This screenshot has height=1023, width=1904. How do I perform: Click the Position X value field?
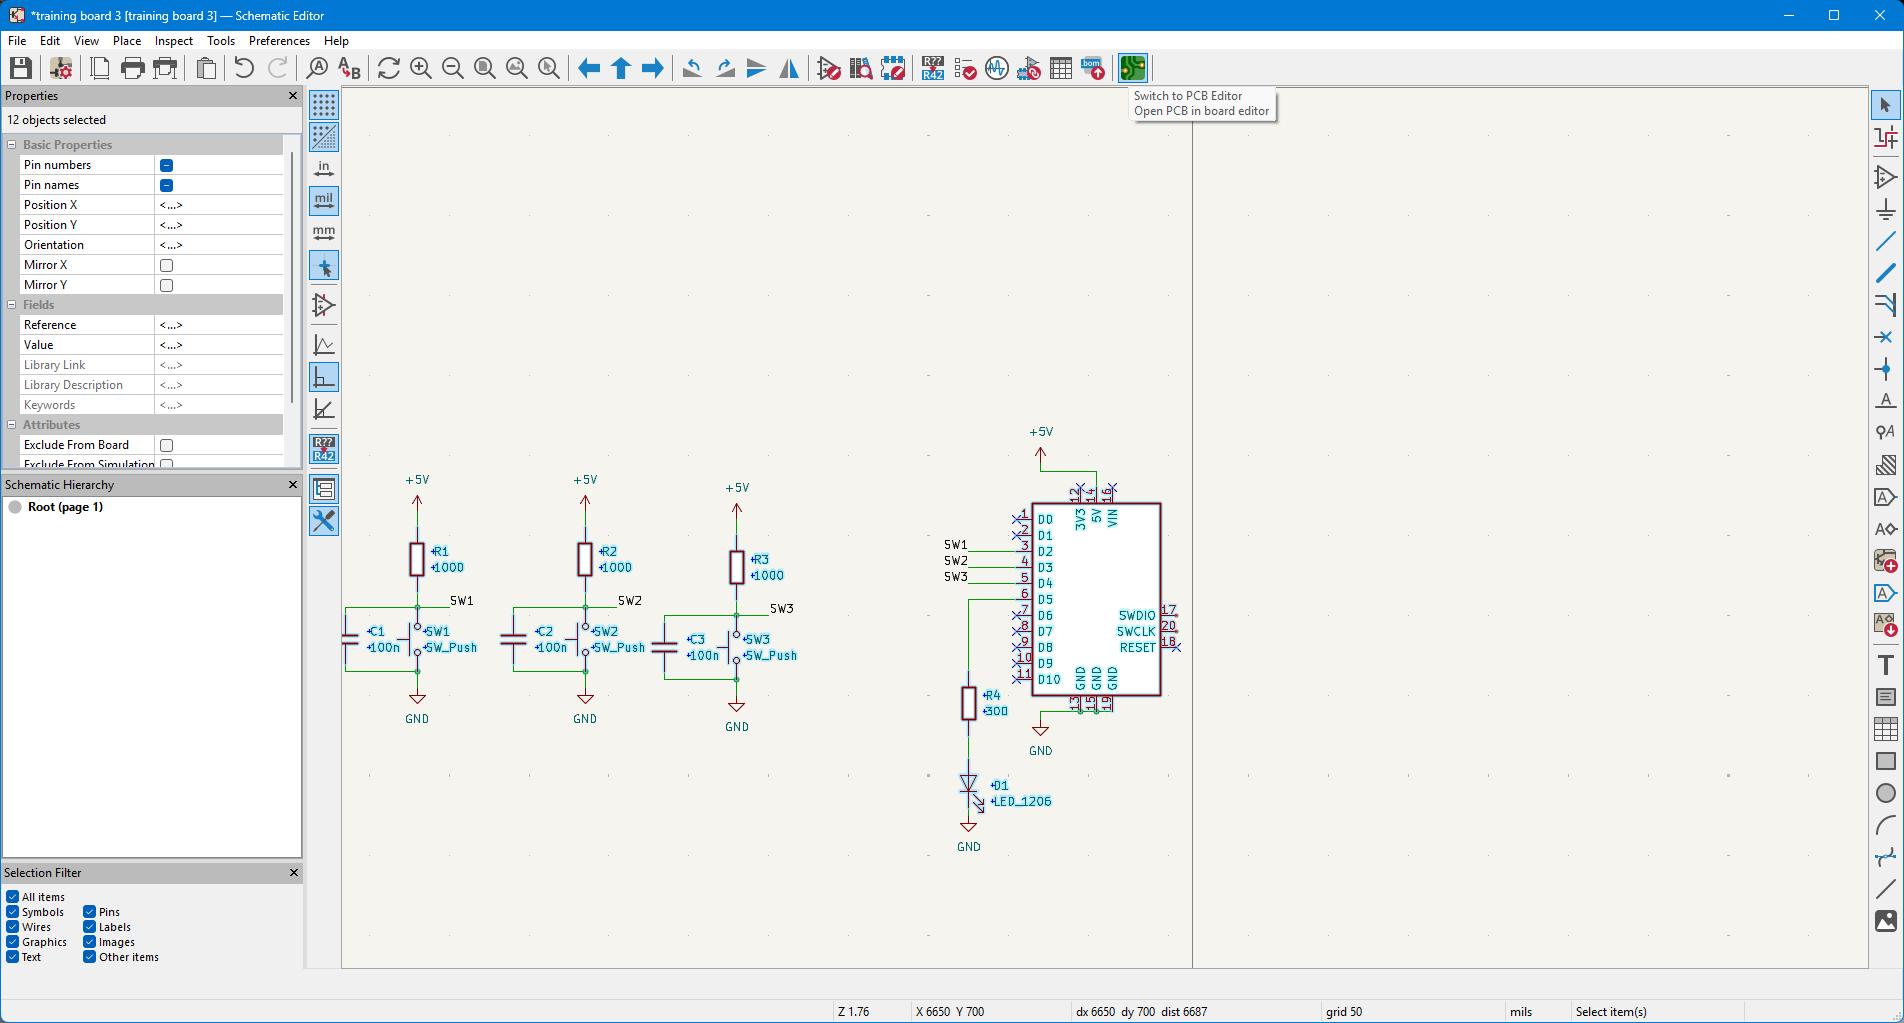(x=219, y=205)
